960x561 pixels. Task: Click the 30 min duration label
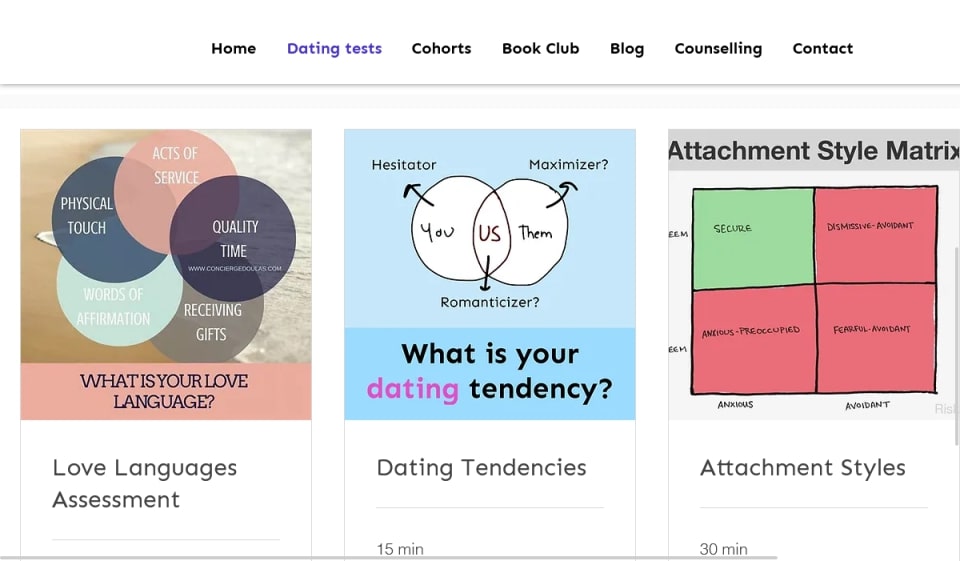[724, 549]
